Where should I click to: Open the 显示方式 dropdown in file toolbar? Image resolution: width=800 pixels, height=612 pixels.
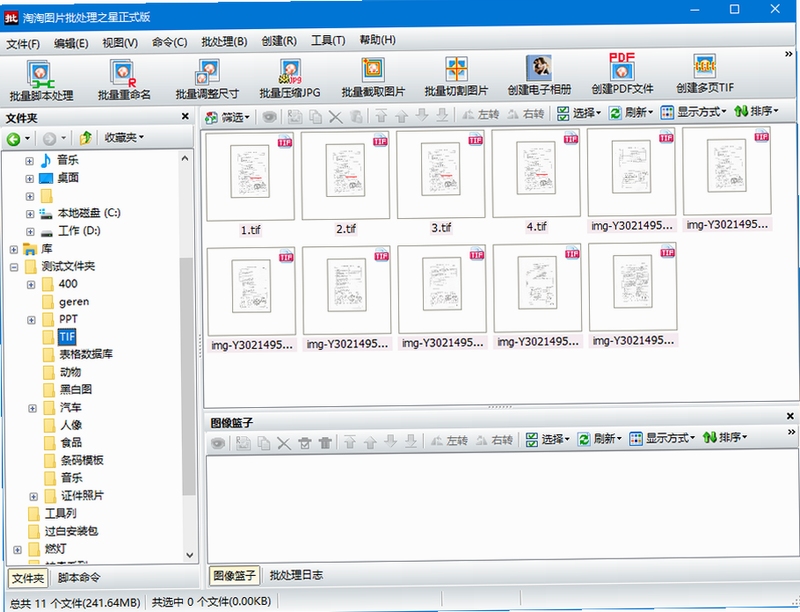(693, 112)
